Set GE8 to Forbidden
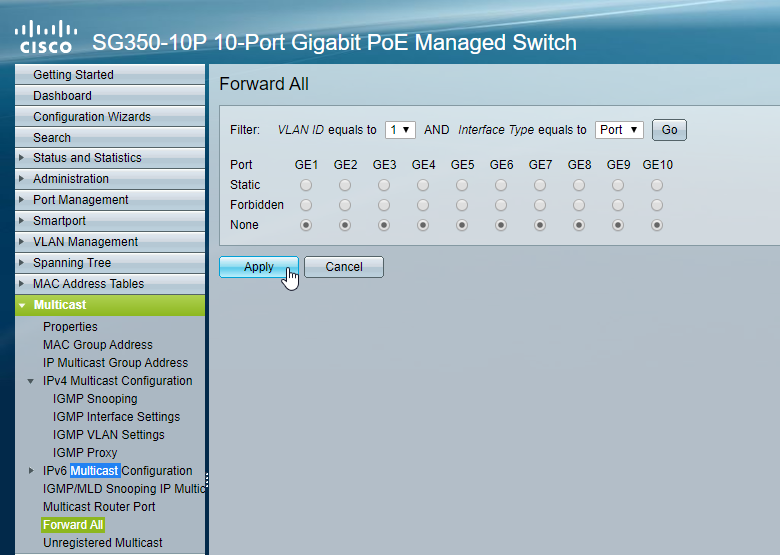 tap(579, 205)
